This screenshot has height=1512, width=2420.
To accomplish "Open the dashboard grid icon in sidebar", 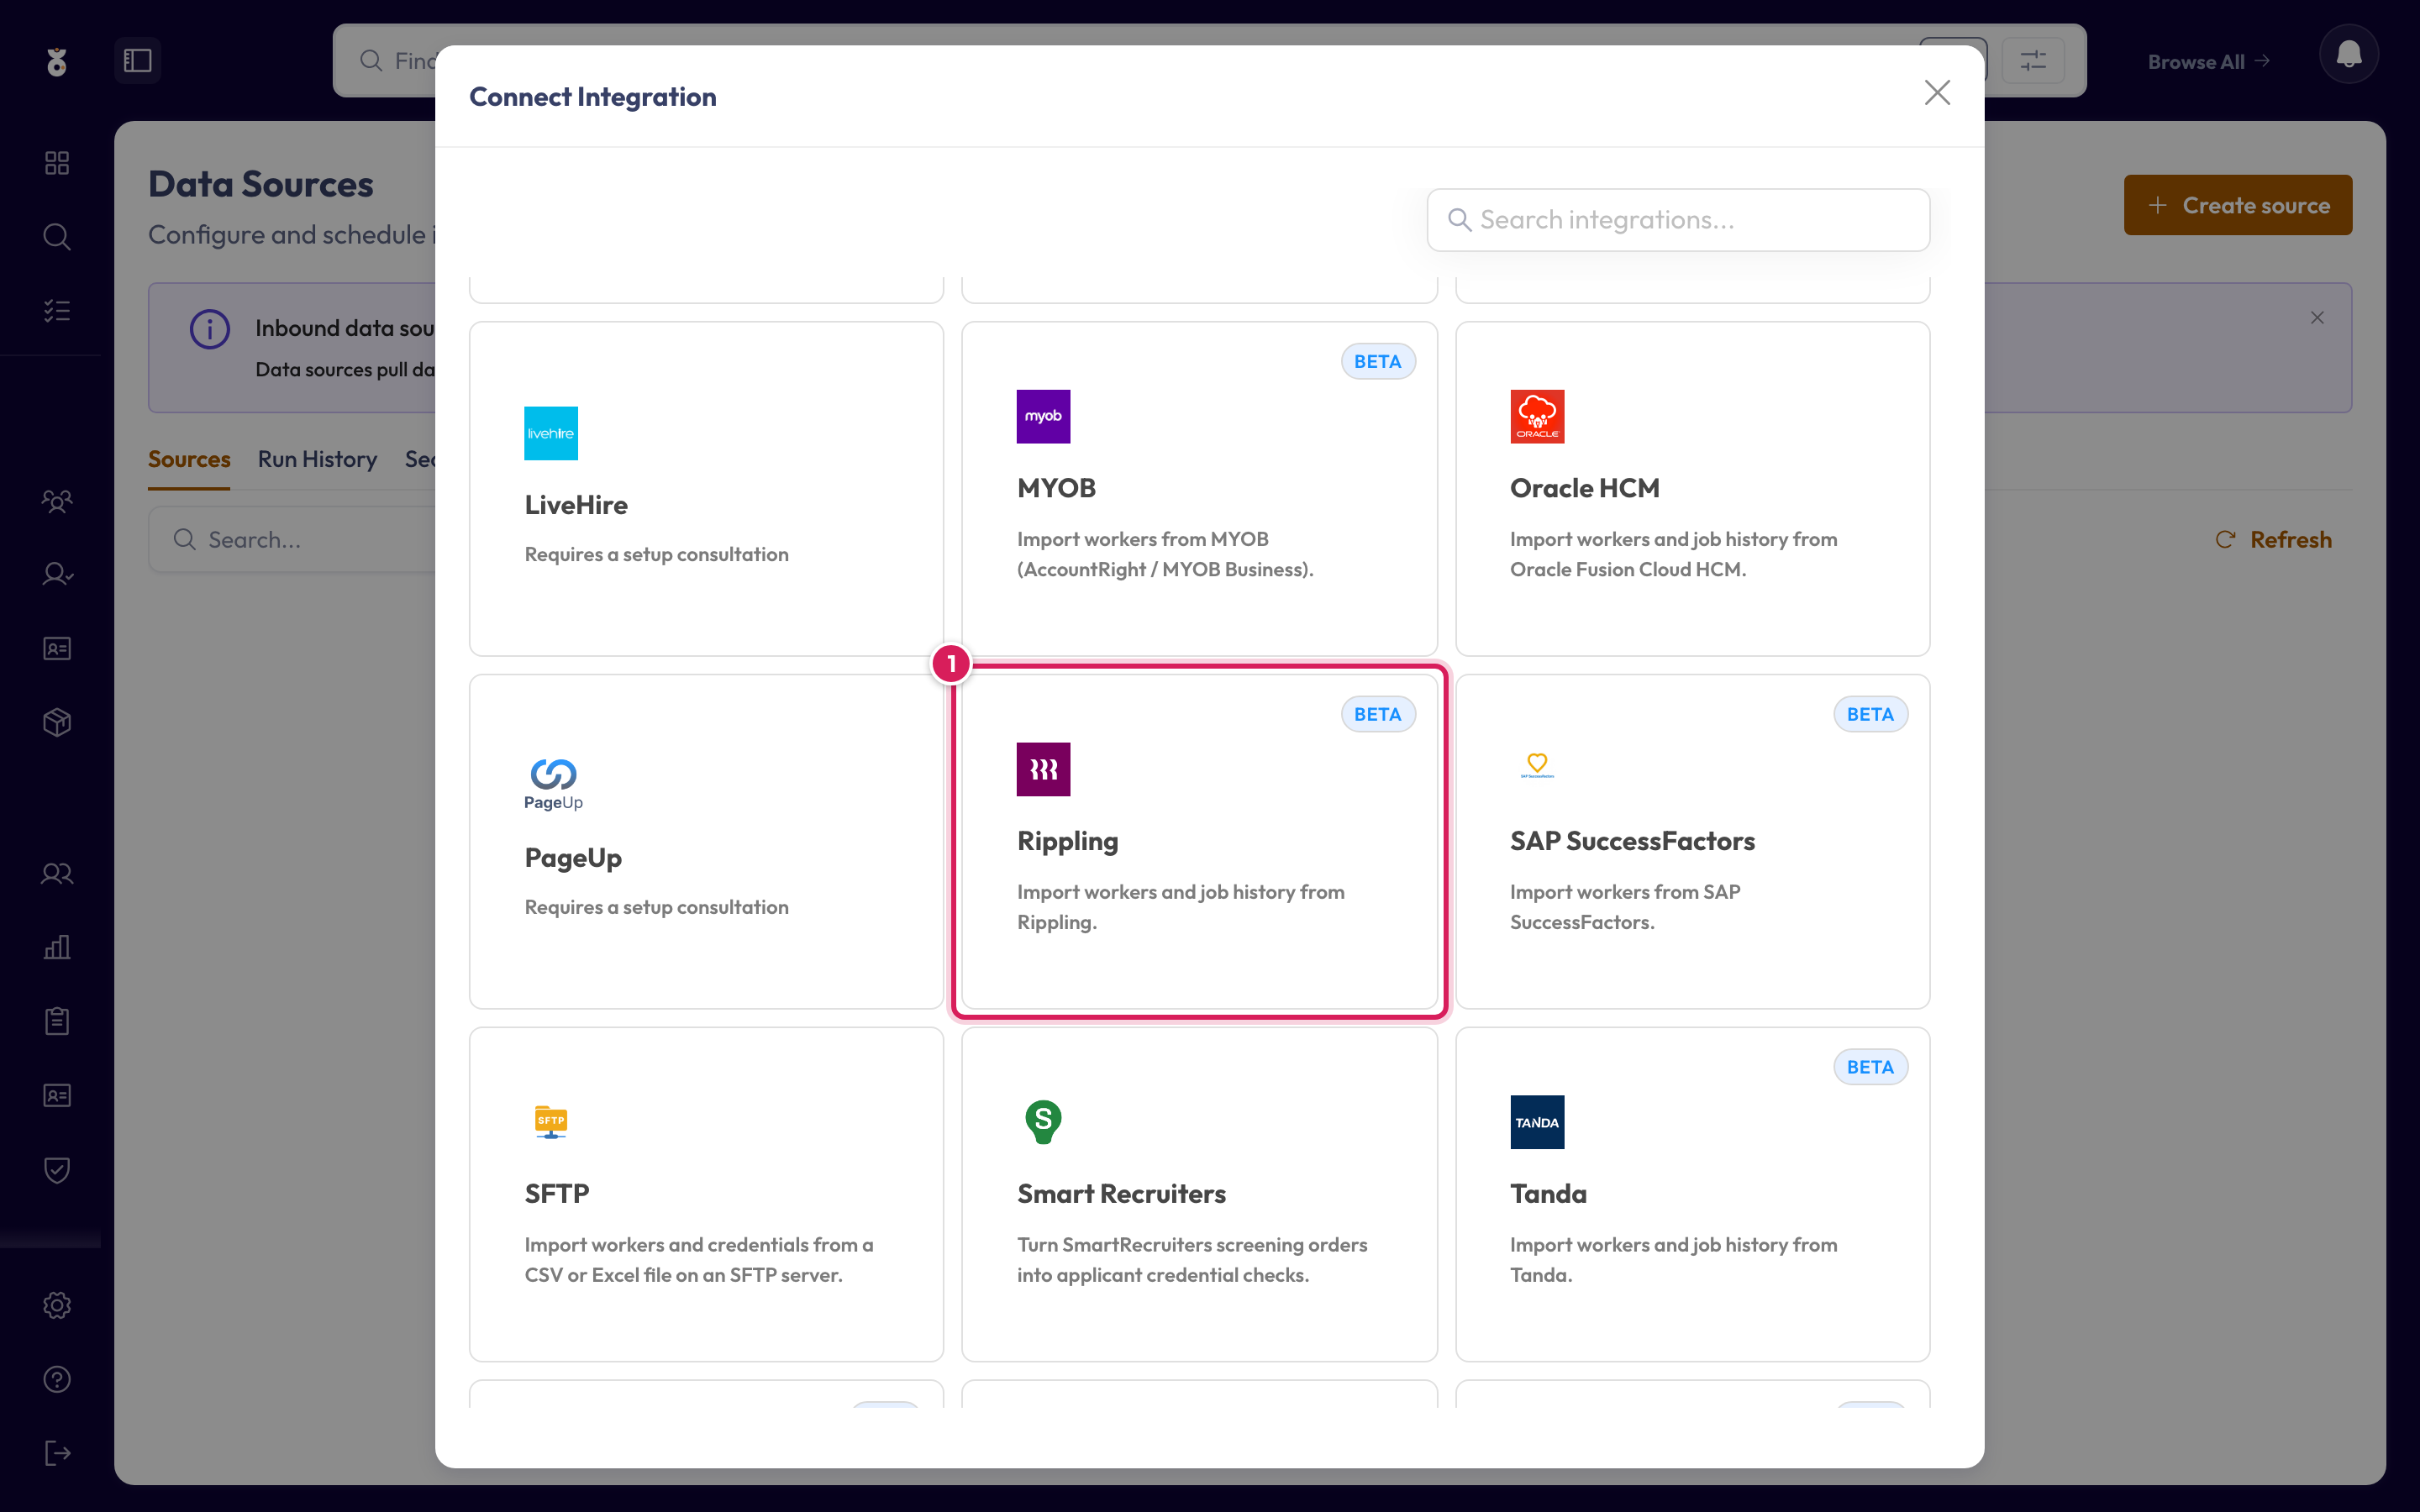I will point(57,163).
